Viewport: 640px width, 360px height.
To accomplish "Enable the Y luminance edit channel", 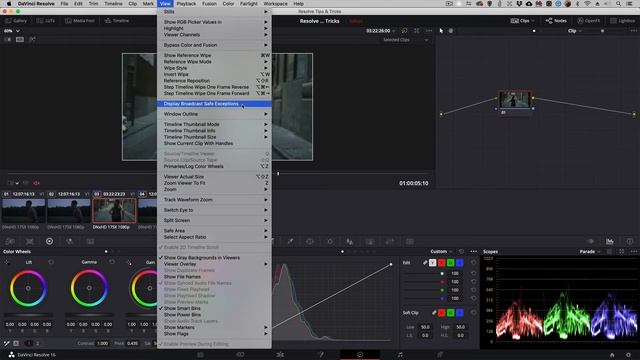I will (x=433, y=263).
